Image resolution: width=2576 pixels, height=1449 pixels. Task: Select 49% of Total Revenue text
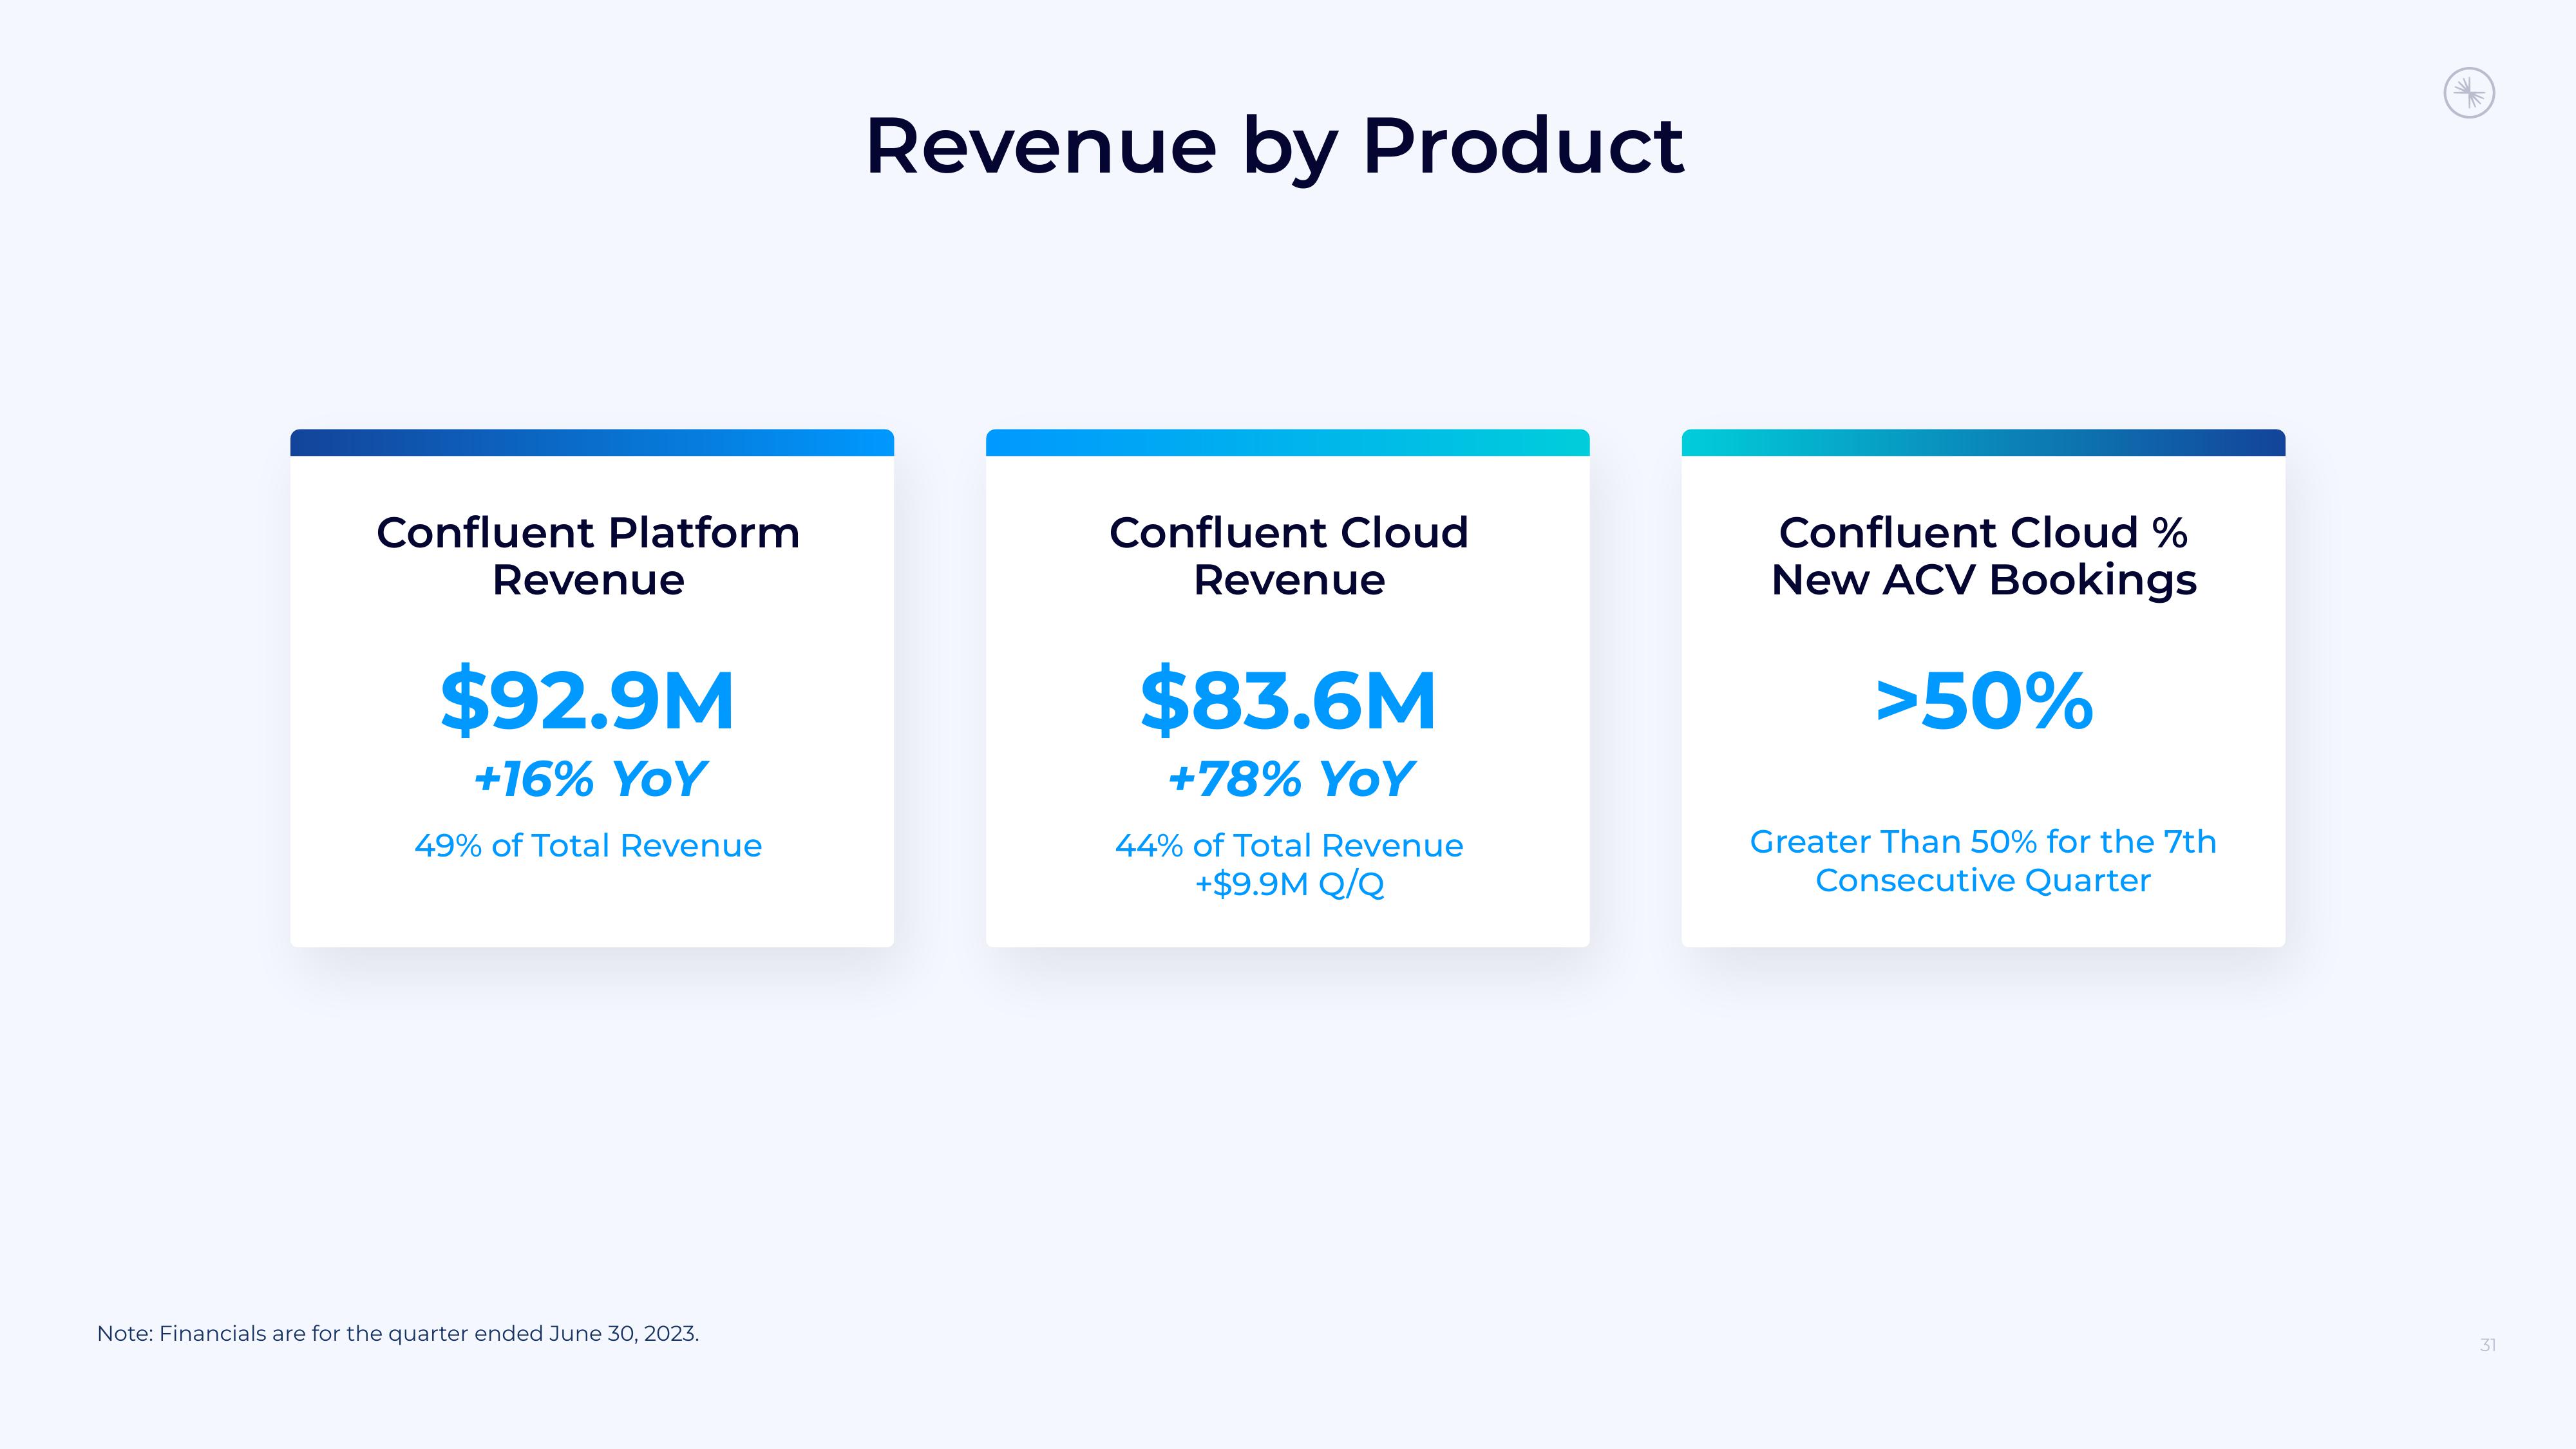(x=588, y=846)
